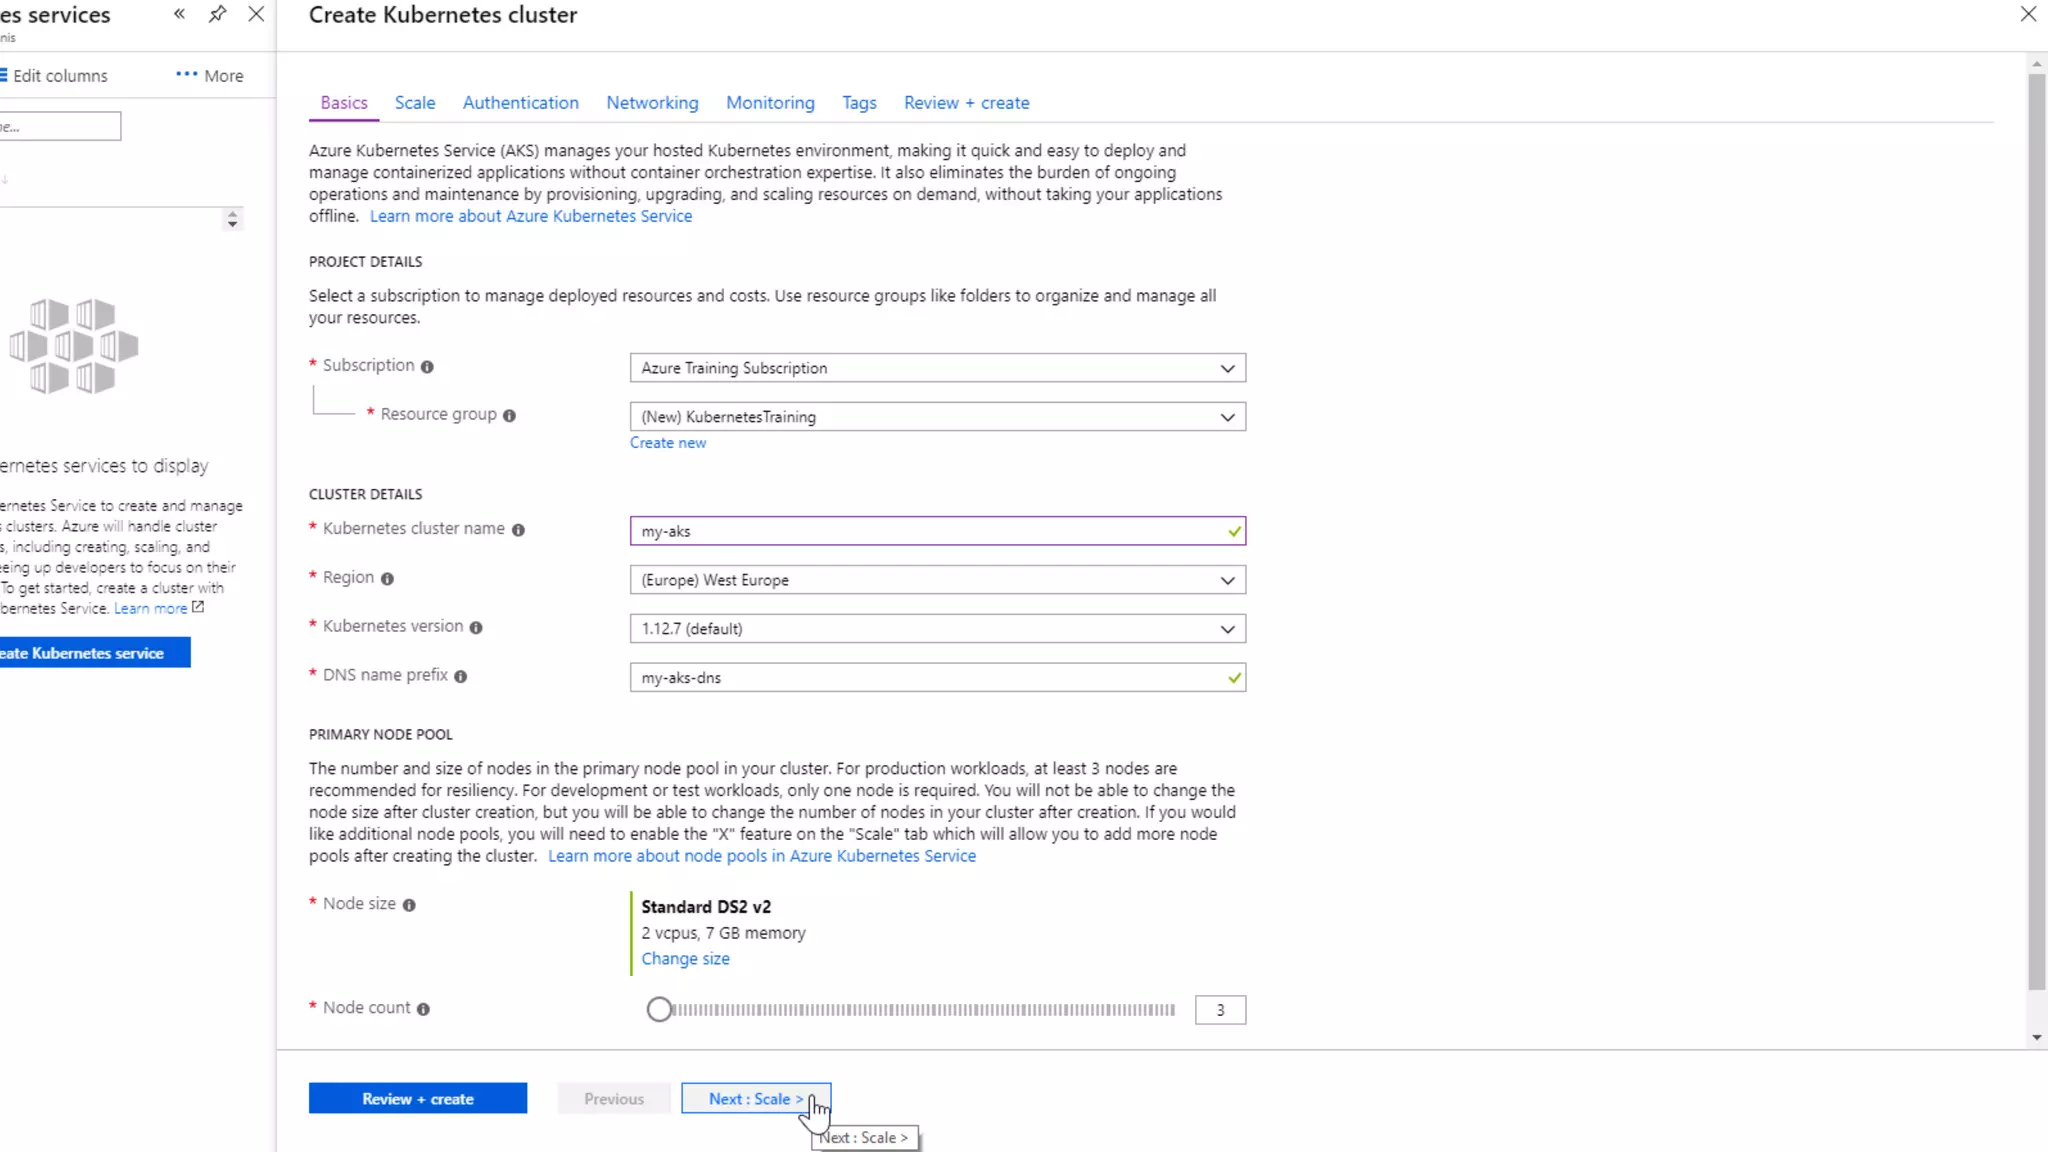The height and width of the screenshot is (1152, 2048).
Task: Click the Node count slider handle
Action: click(x=659, y=1010)
